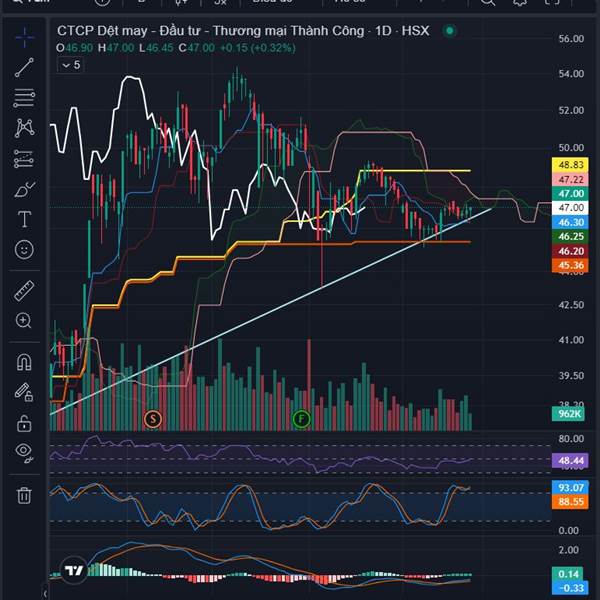
Task: Toggle magnet mode for drawings
Action: pos(24,362)
